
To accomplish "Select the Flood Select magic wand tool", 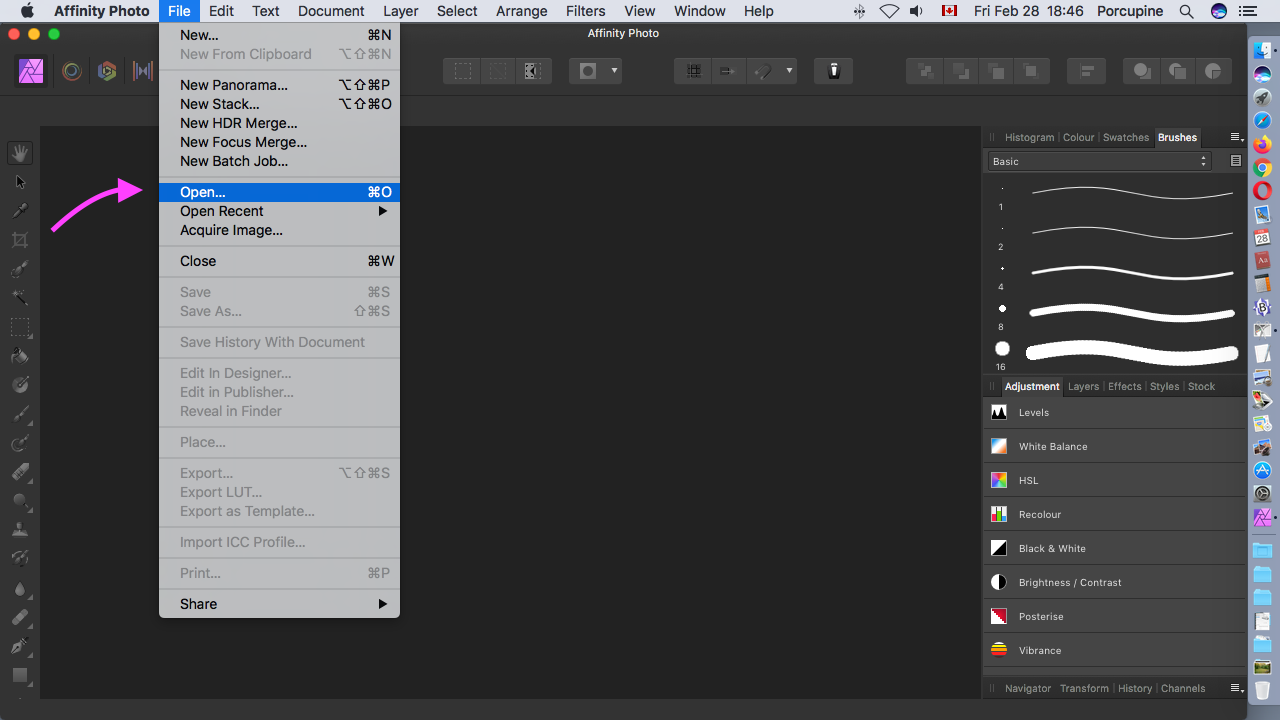I will coord(20,298).
